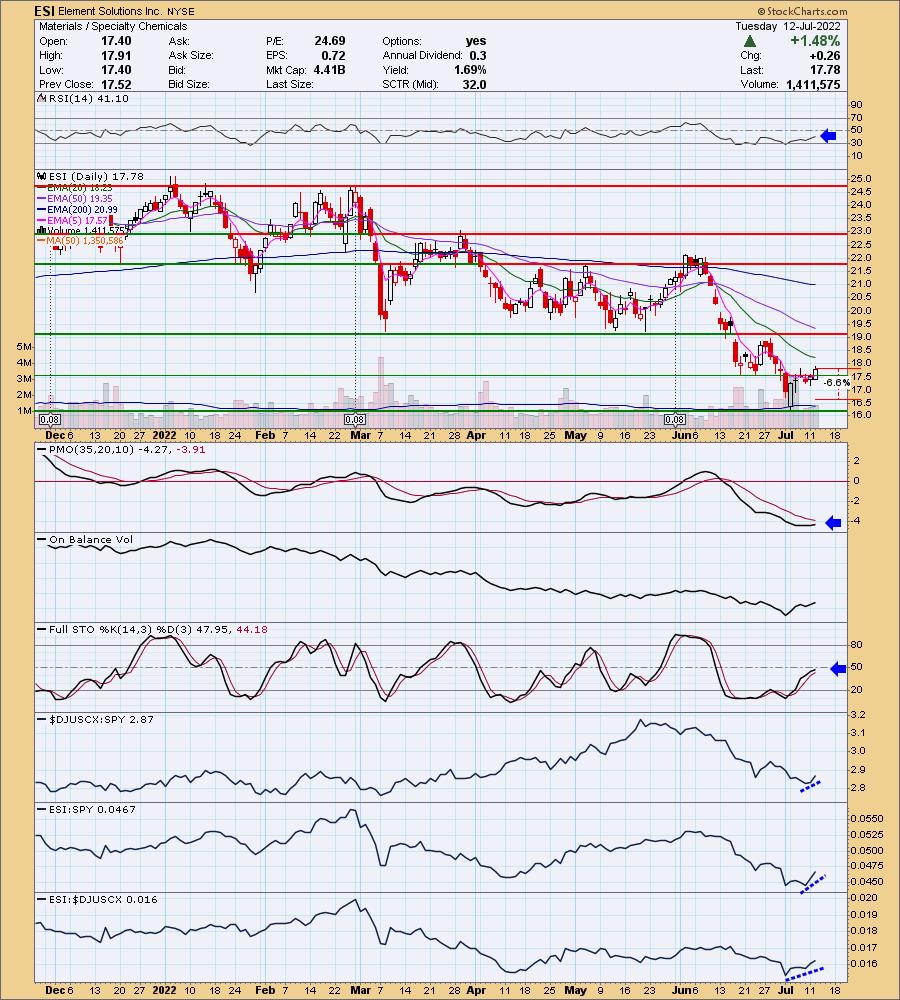This screenshot has height=1000, width=900.
Task: Click the company name Element Solutions Inc.
Action: click(x=110, y=11)
